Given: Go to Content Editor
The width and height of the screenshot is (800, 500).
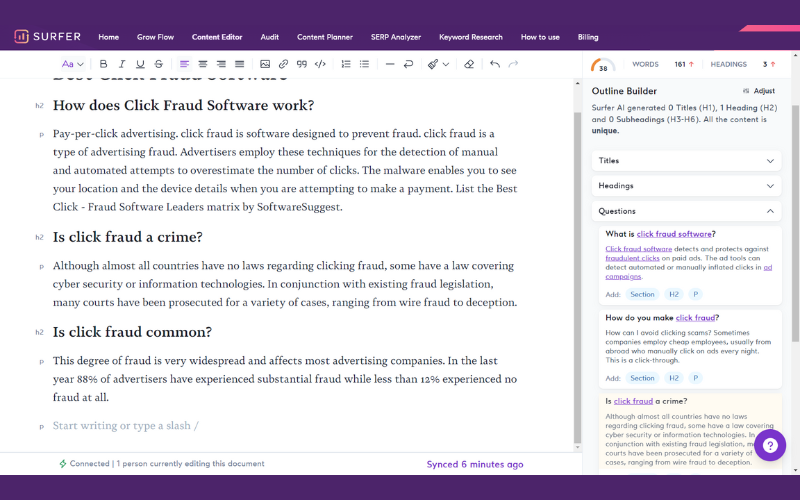Looking at the screenshot, I should (x=217, y=37).
